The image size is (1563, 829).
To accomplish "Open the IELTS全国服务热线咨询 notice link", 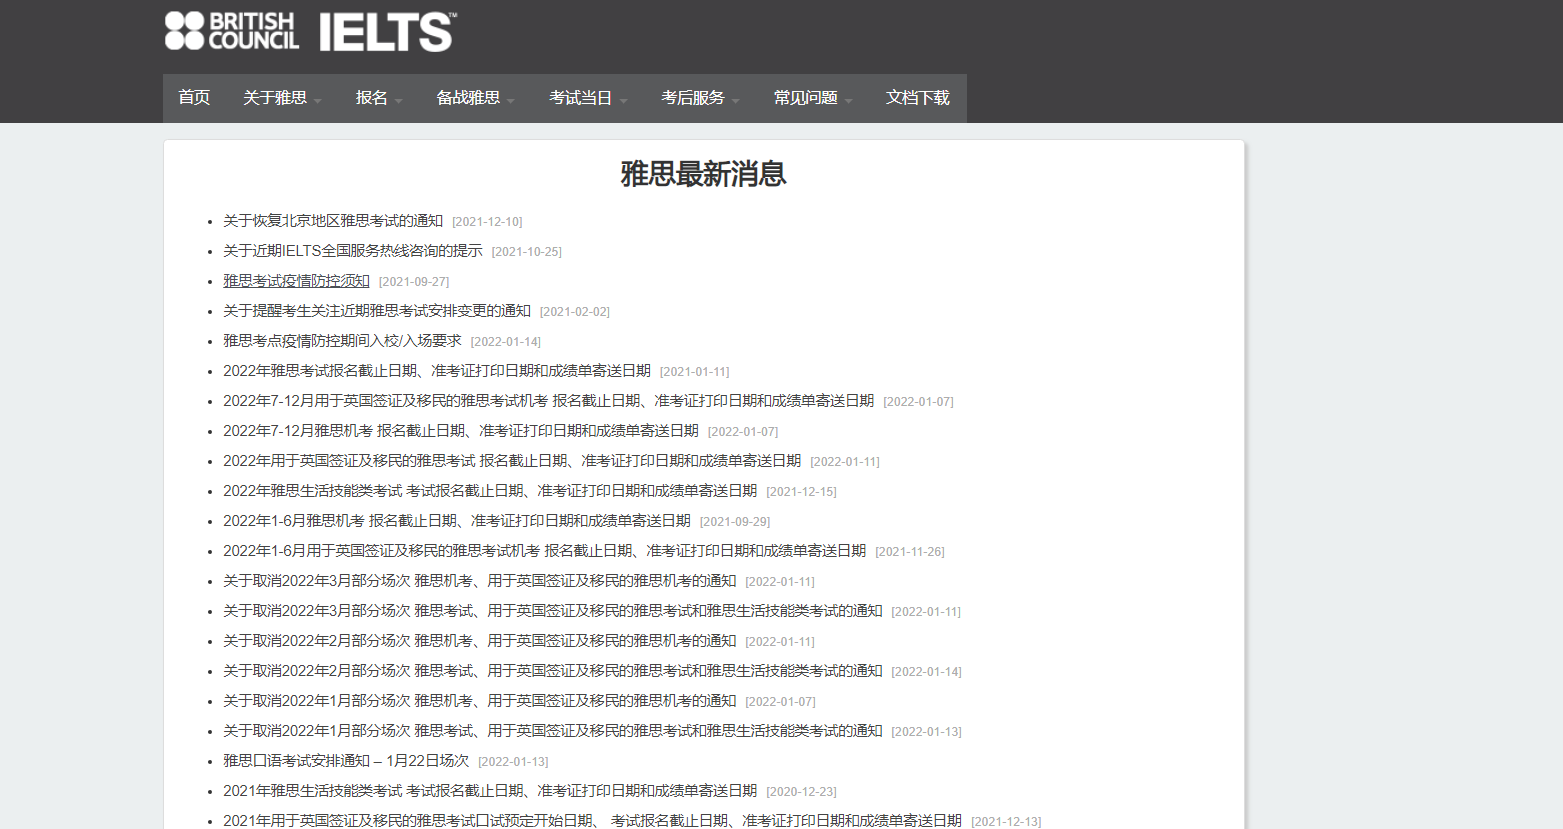I will pyautogui.click(x=352, y=251).
